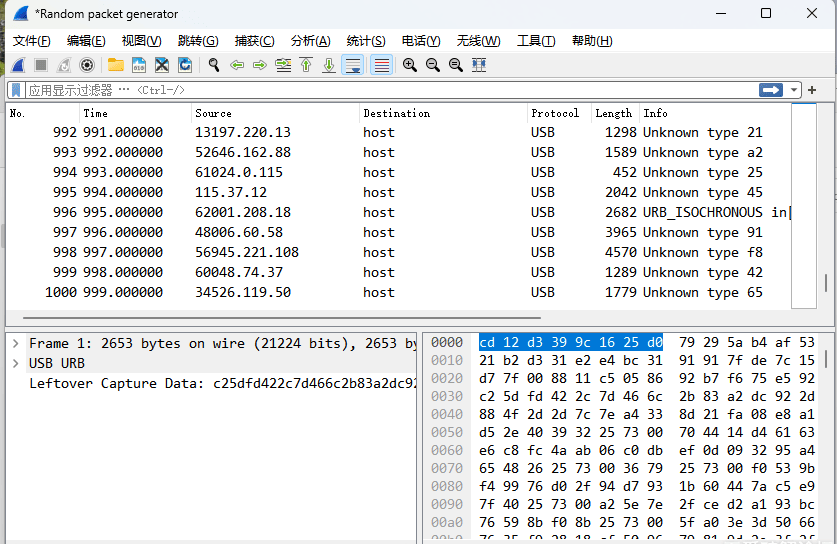Screen dimensions: 837x544
Task: Open the display filter history dropdown arrow
Action: (x=795, y=90)
